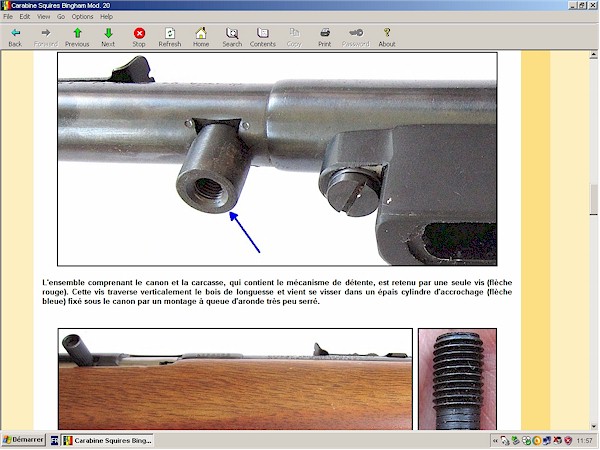Select the Carabine Squires Bing... taskbar button
The width and height of the screenshot is (600, 450).
(x=108, y=440)
